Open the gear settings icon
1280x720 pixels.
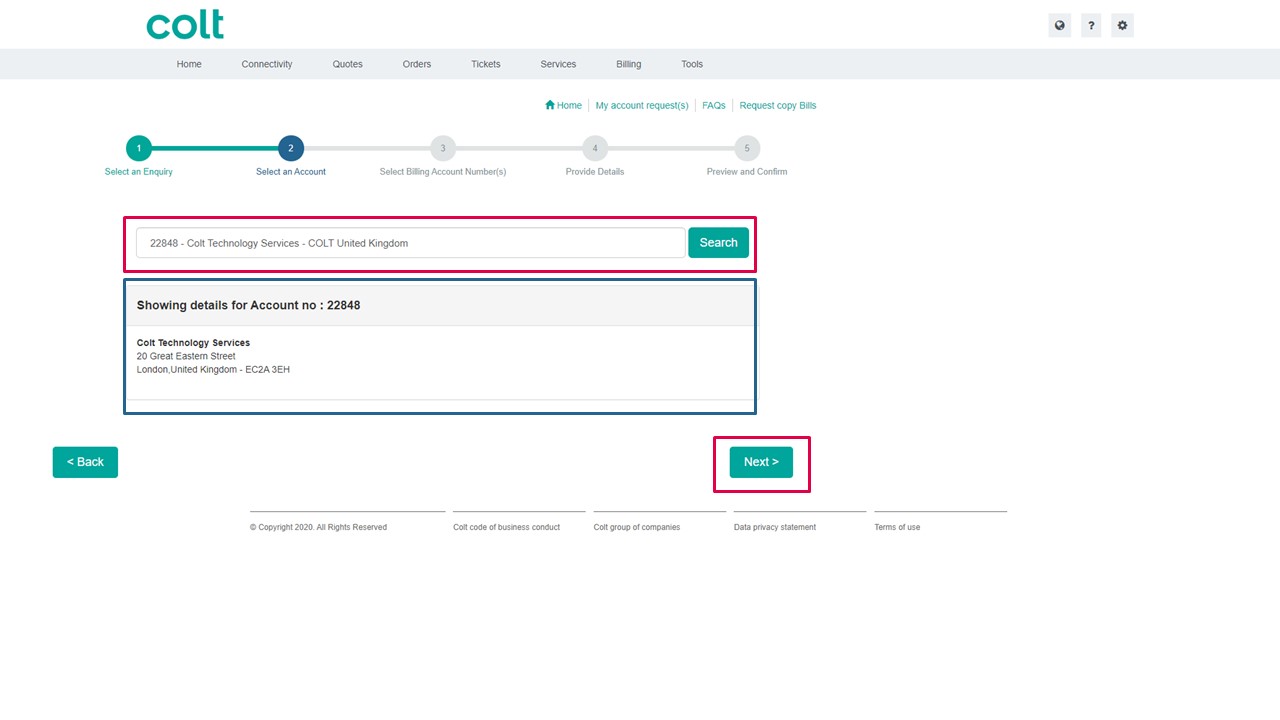click(1122, 26)
